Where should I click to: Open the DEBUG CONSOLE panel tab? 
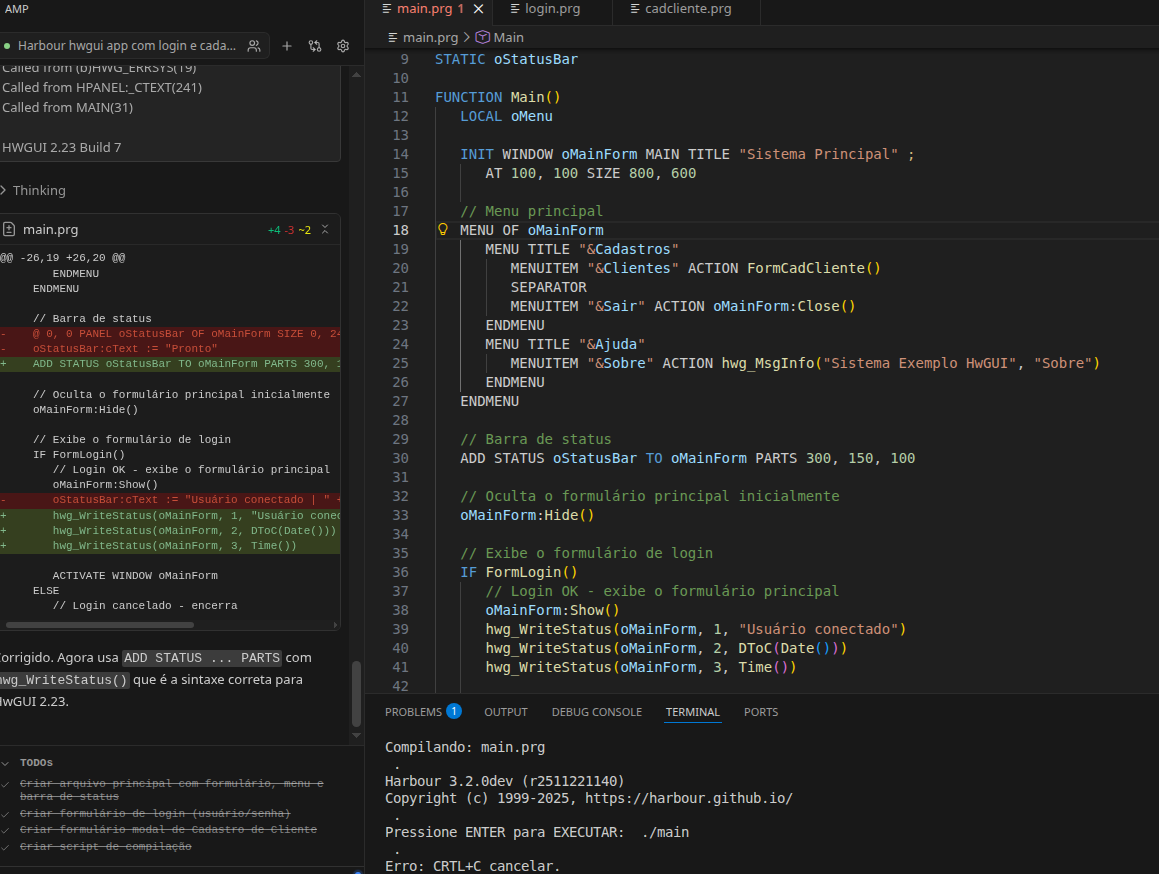pos(596,712)
